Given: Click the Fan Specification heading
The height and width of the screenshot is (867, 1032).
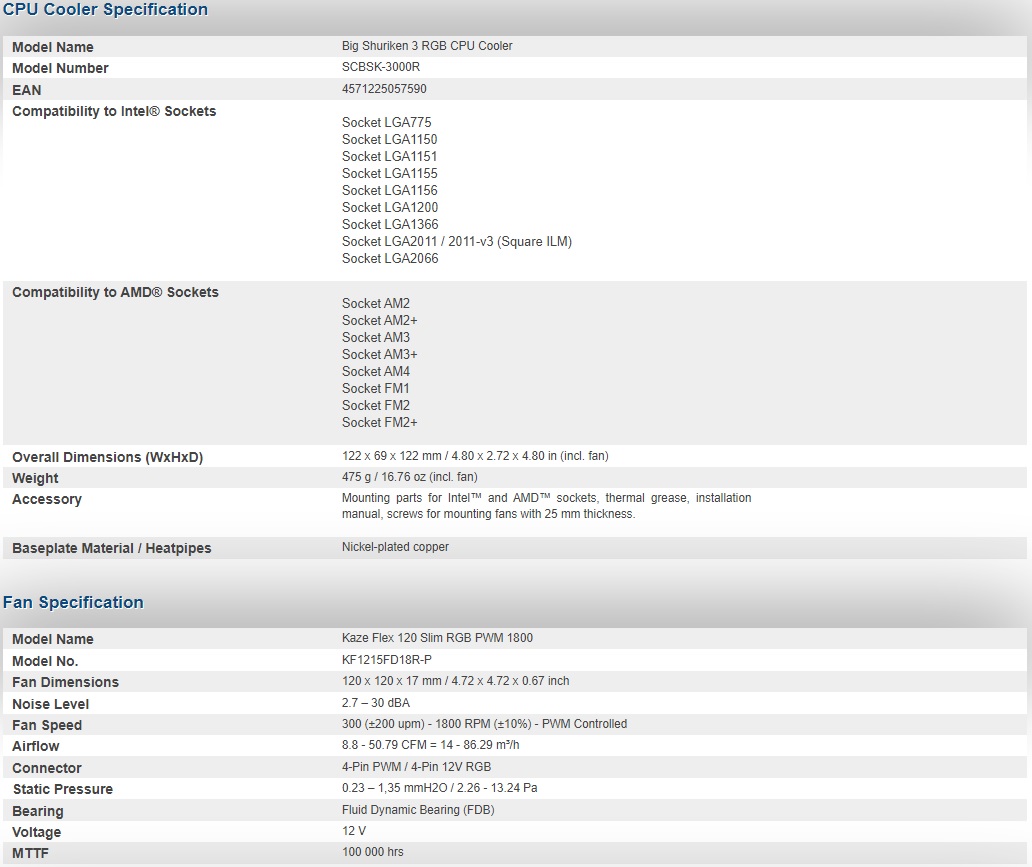Looking at the screenshot, I should pyautogui.click(x=74, y=602).
